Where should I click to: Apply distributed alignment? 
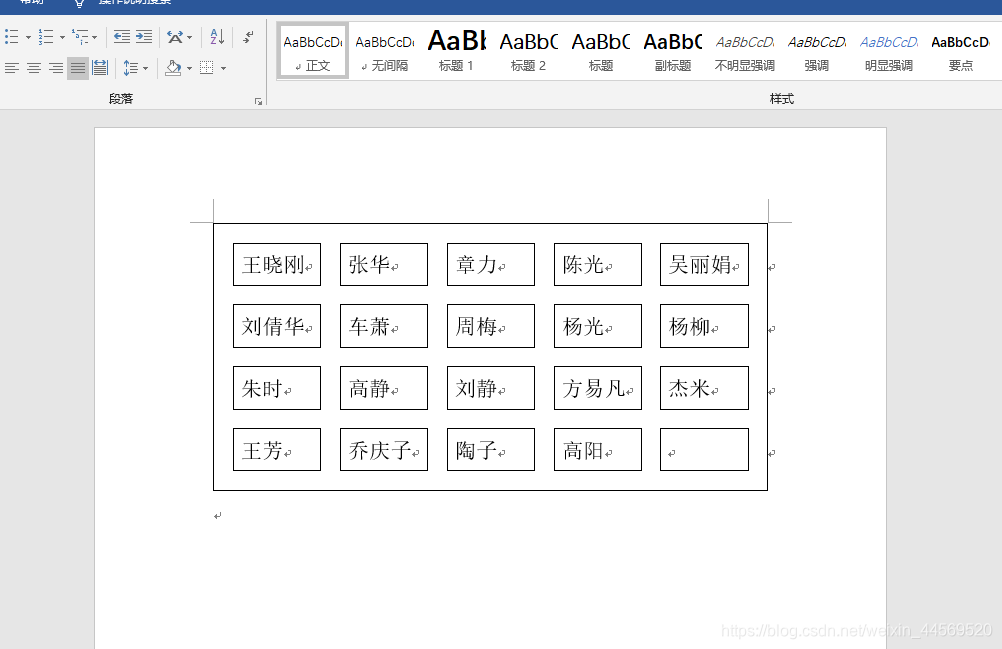[100, 68]
